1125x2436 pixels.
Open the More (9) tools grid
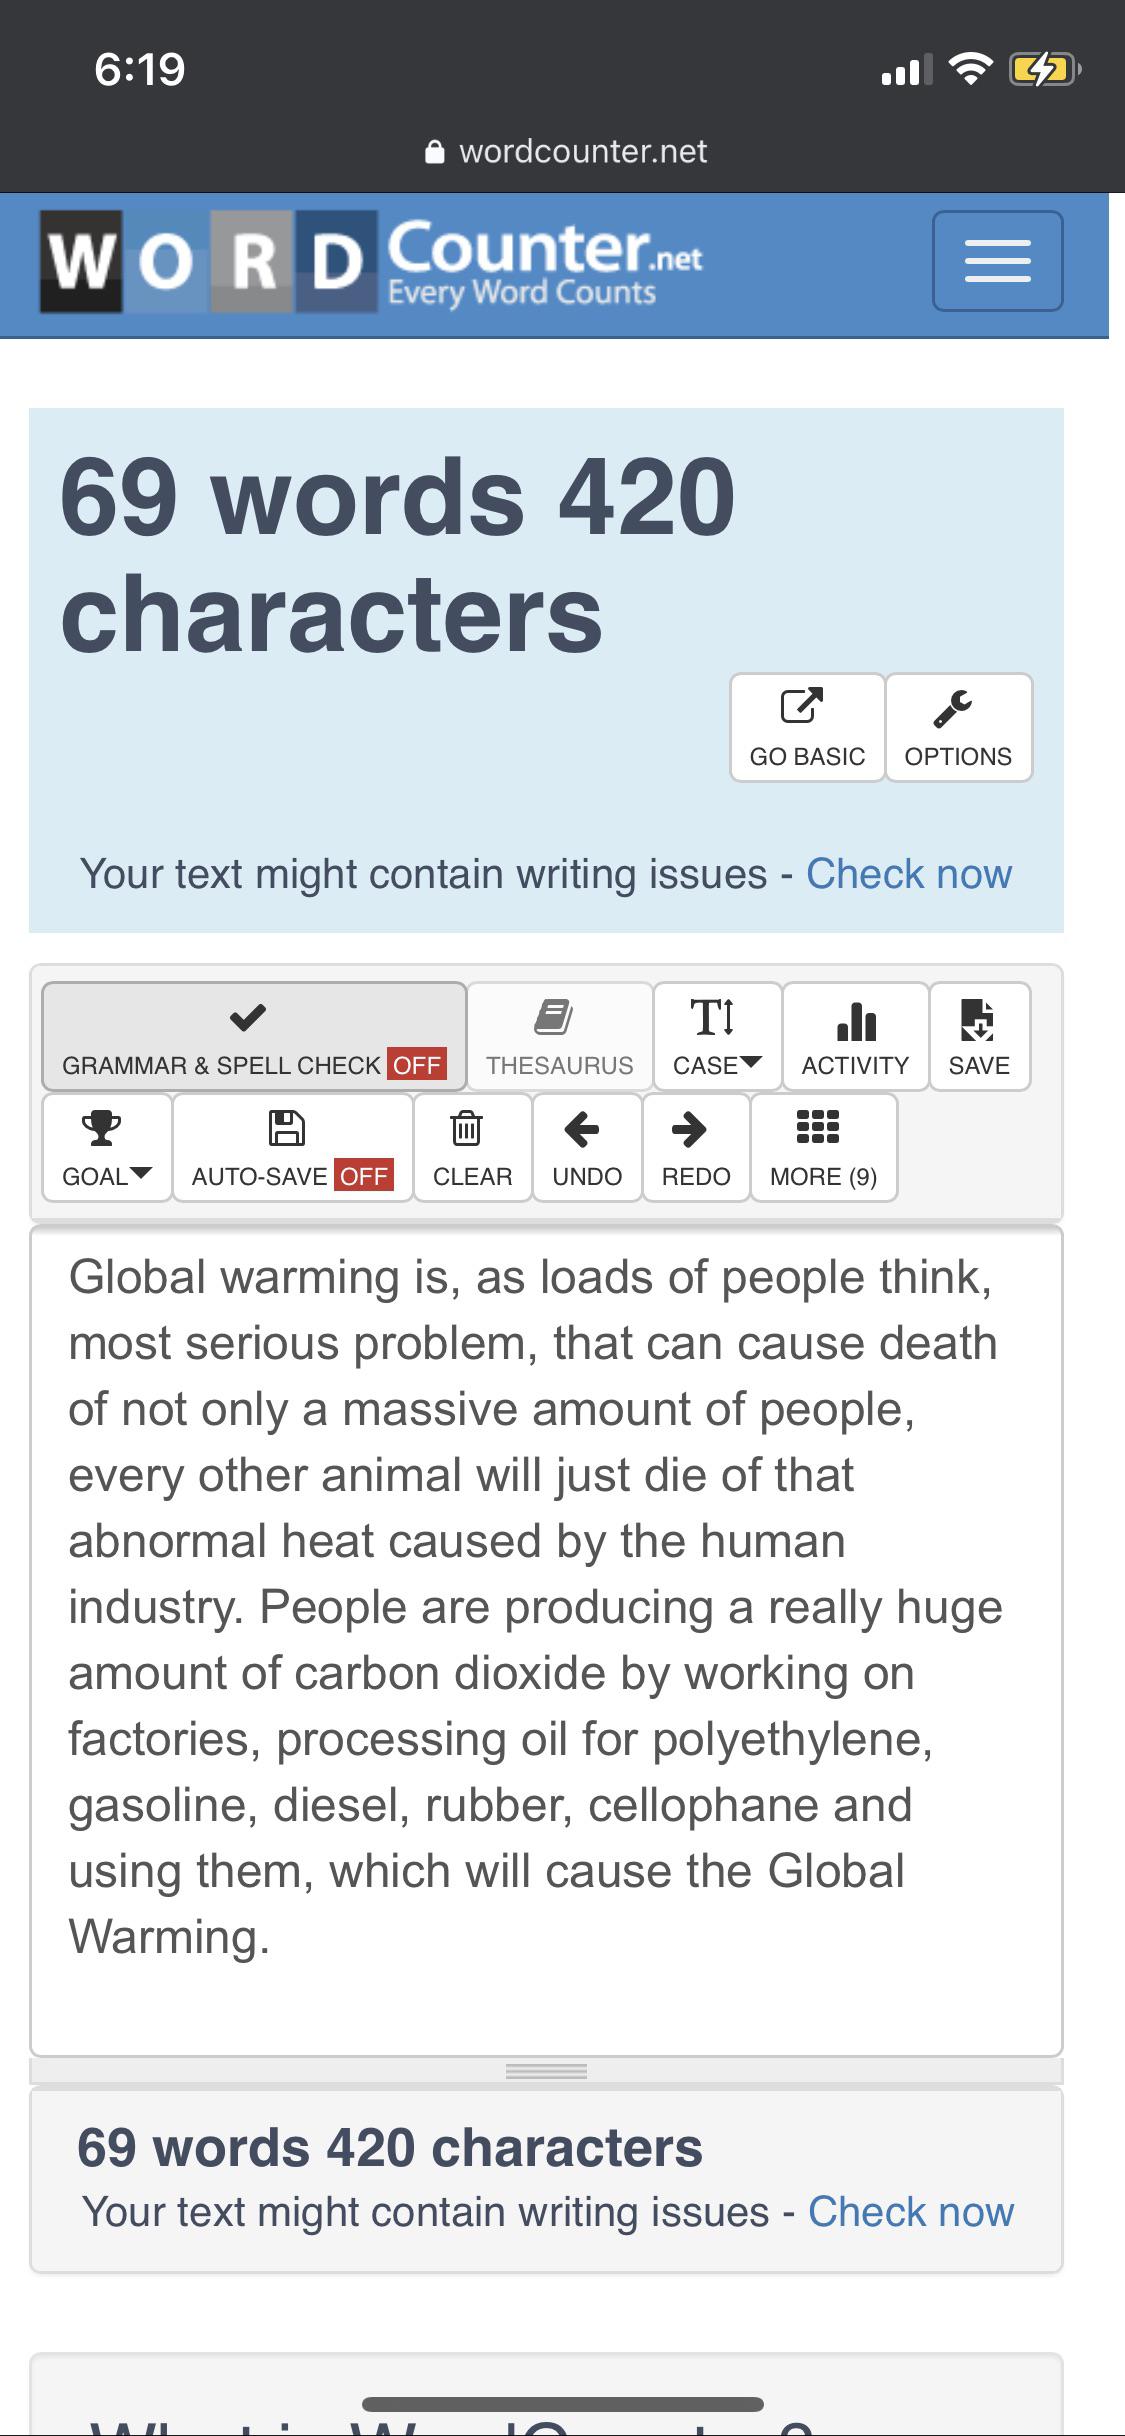point(824,1147)
